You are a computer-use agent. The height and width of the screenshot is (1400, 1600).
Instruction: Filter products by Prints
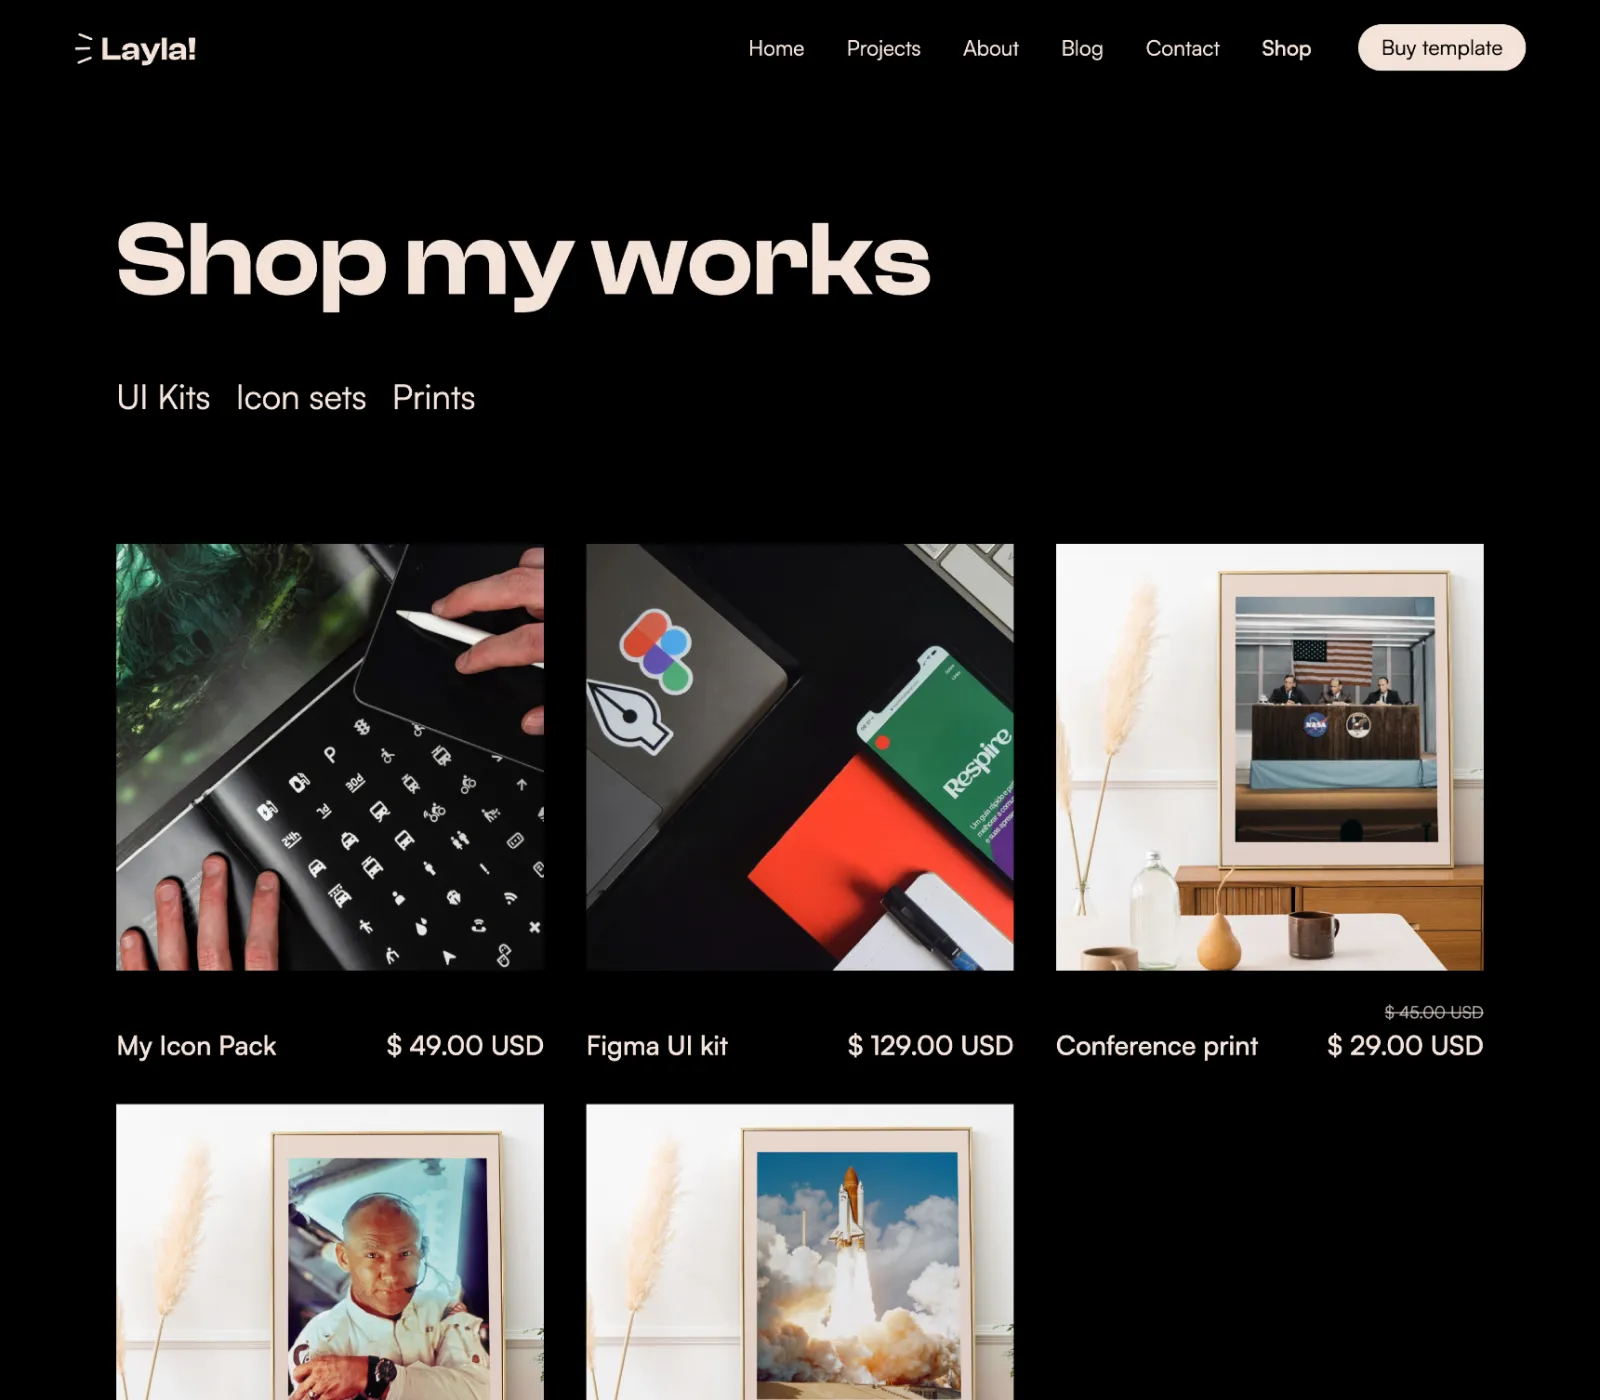click(433, 398)
